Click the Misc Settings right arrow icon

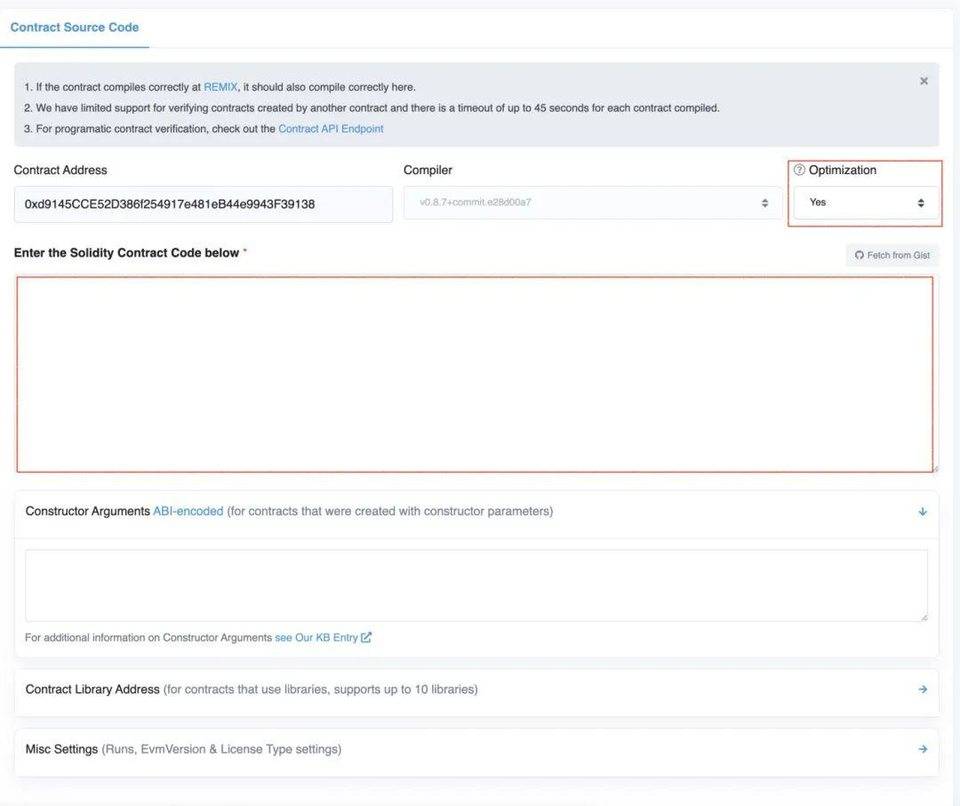tap(923, 748)
